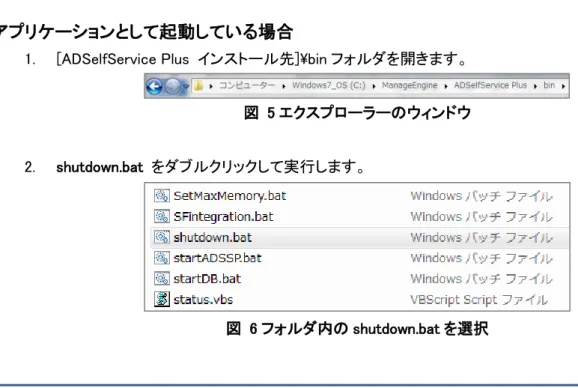Click heading アプリケーションとして起動している場合
The width and height of the screenshot is (578, 388).
tap(146, 32)
